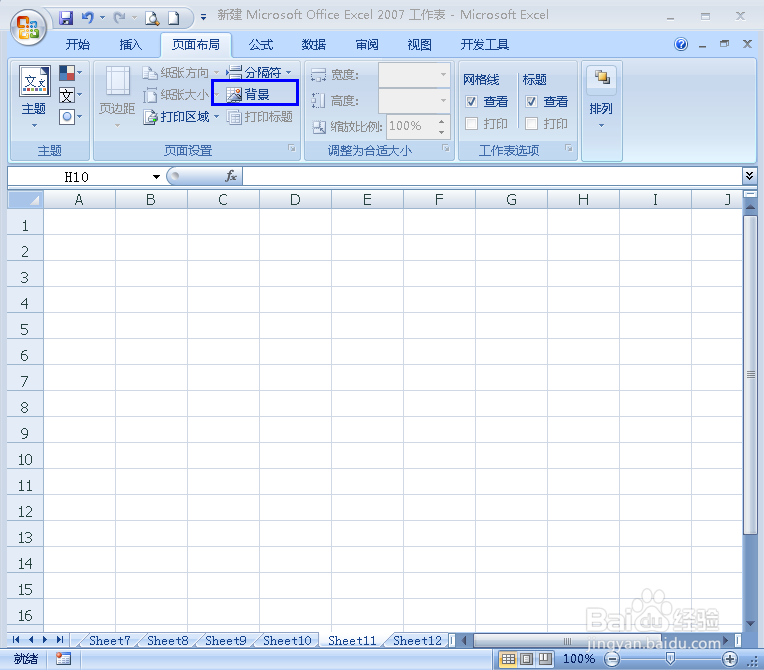Image resolution: width=764 pixels, height=670 pixels.
Task: Toggle gridlines view (网格线 查看) checkbox
Action: tap(471, 101)
